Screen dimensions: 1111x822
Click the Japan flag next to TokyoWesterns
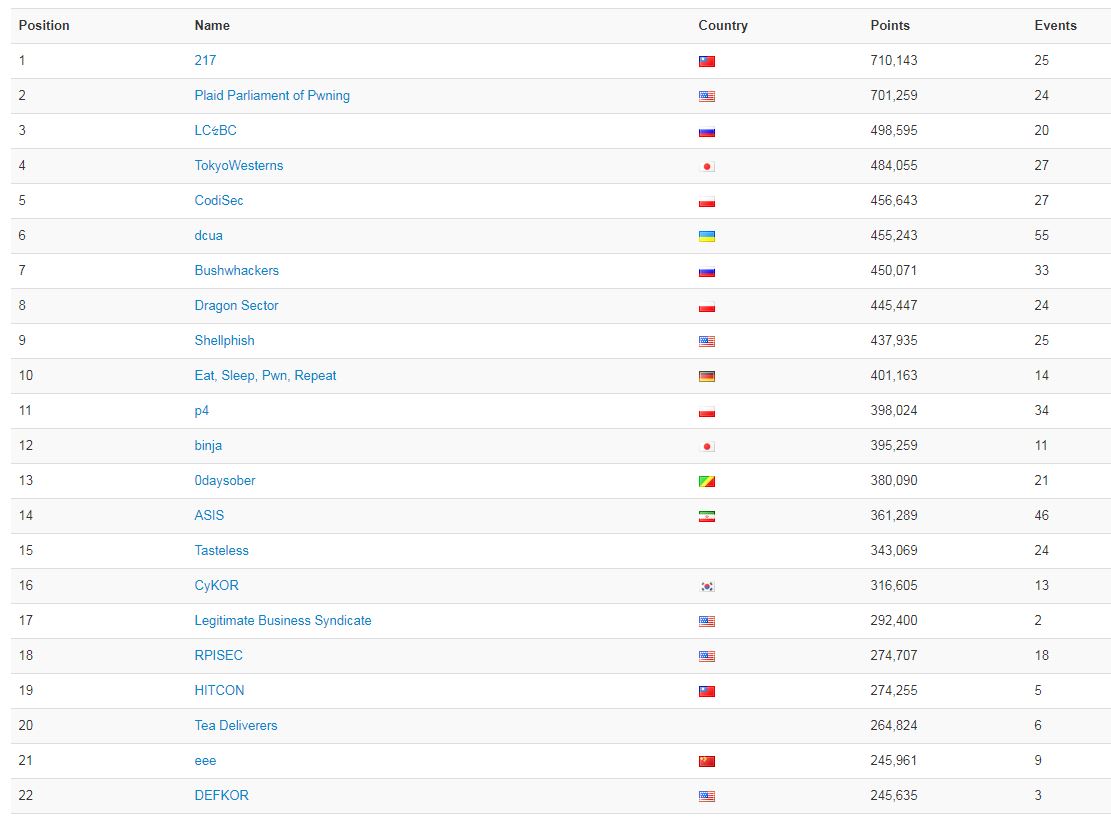707,167
